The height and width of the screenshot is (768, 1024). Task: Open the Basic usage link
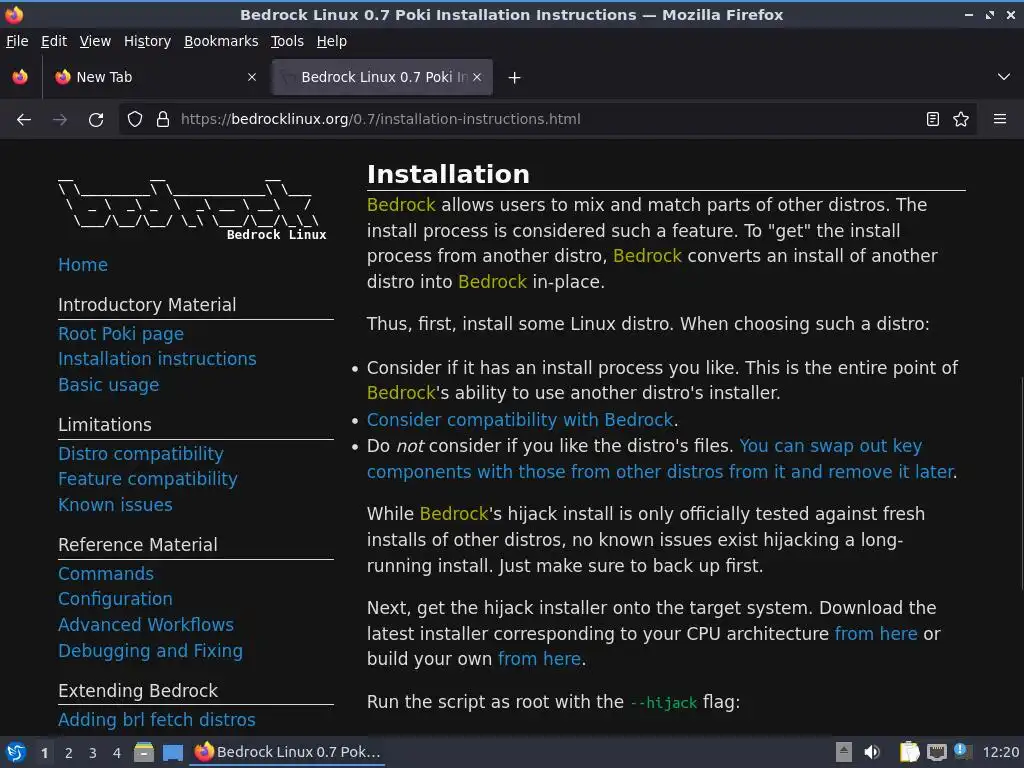coord(108,385)
